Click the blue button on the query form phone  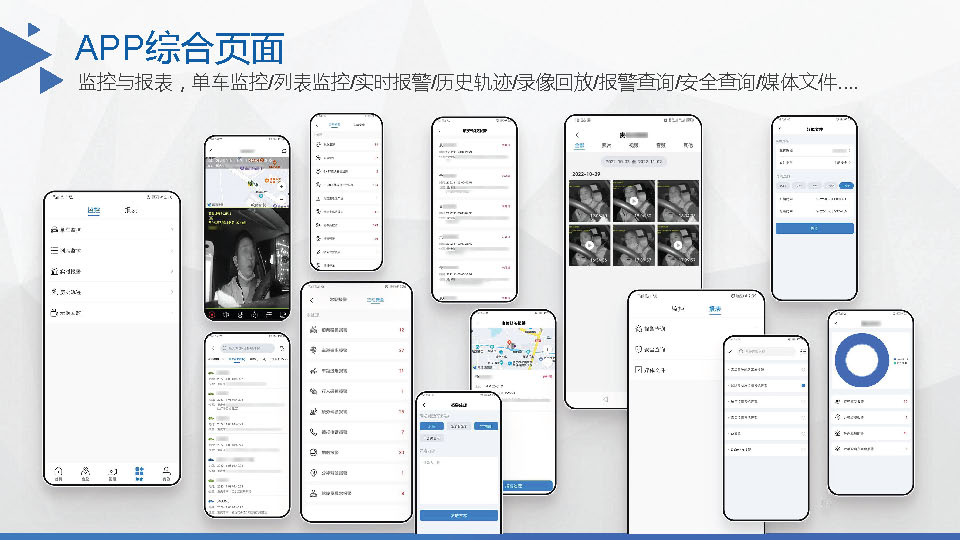coord(814,228)
